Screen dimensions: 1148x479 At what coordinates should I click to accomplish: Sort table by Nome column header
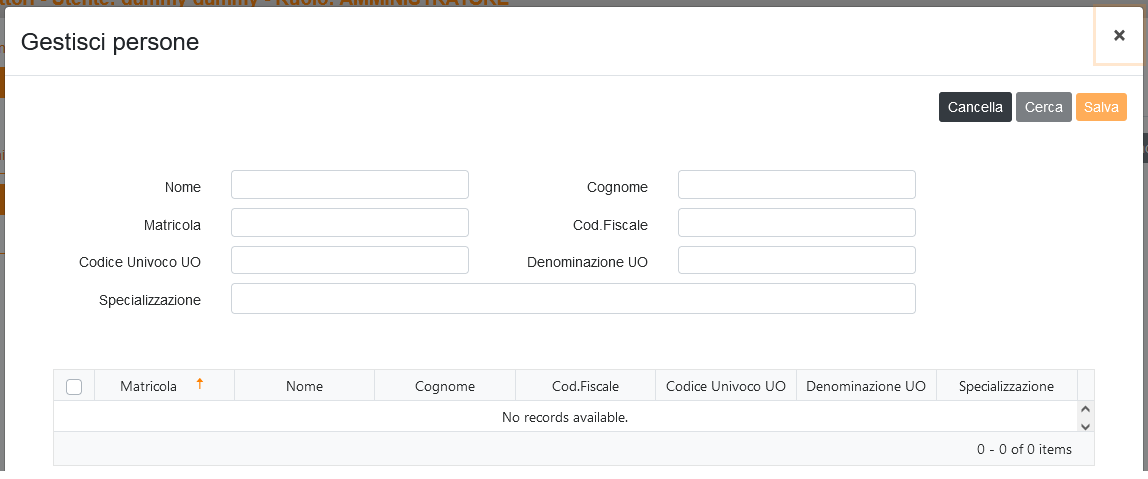point(305,386)
